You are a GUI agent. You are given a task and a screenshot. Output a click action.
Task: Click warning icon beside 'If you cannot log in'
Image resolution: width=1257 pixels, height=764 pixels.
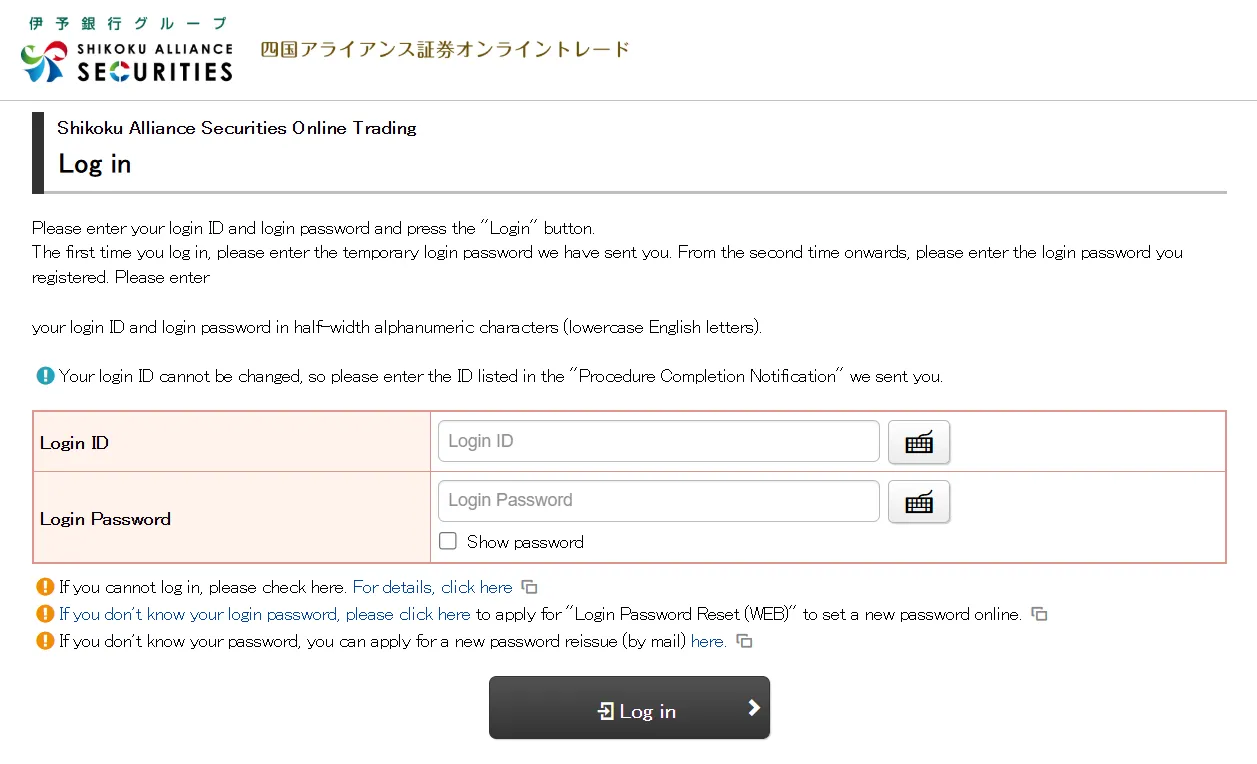coord(45,587)
